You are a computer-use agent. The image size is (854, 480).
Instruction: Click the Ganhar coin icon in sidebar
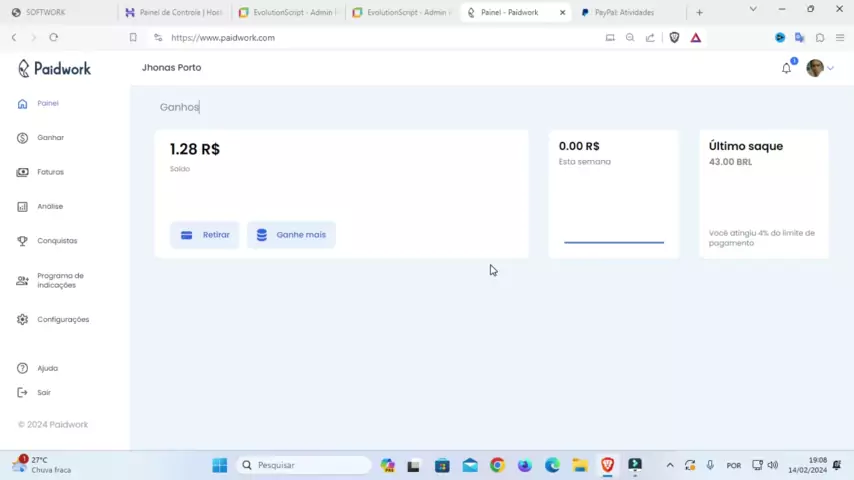22,138
